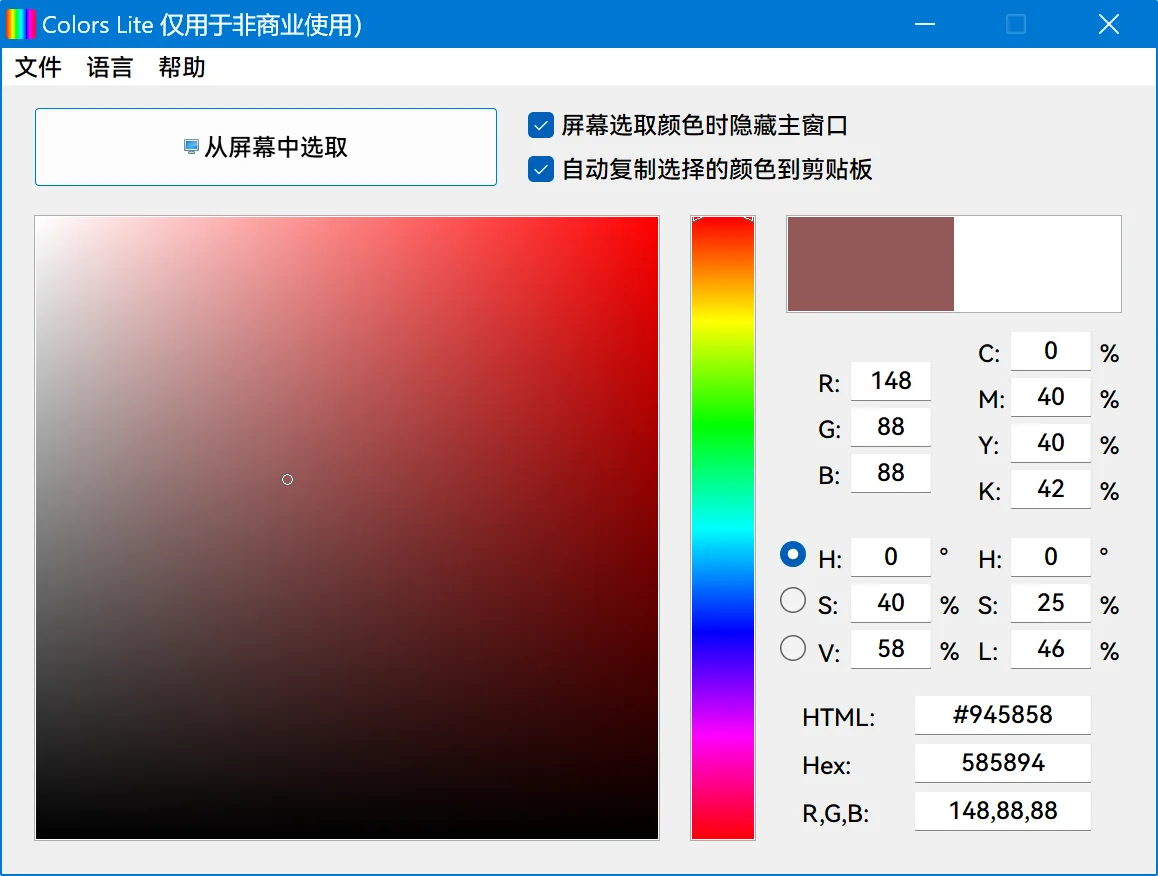1158x876 pixels.
Task: Click the R,G,B combined value field
Action: point(1002,811)
